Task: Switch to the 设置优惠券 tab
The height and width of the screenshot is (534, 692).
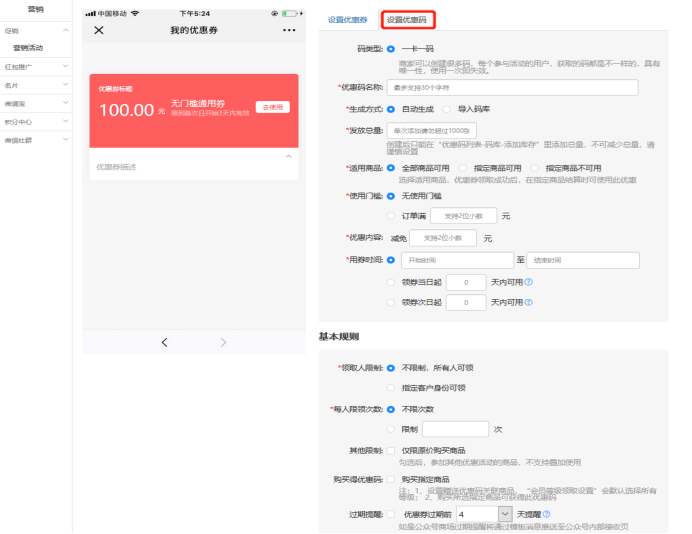Action: tap(347, 20)
